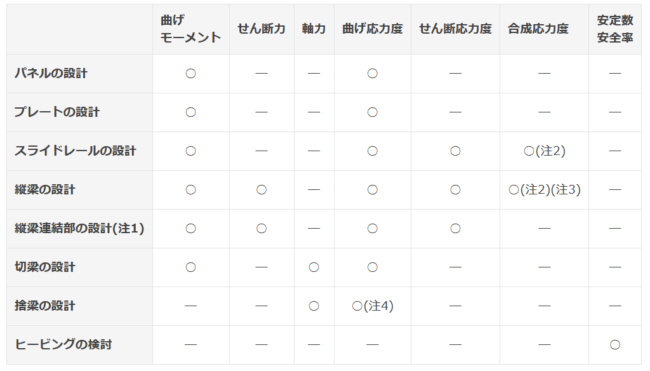The image size is (650, 371).
Task: Click the せん断応力度 column header
Action: click(x=455, y=29)
